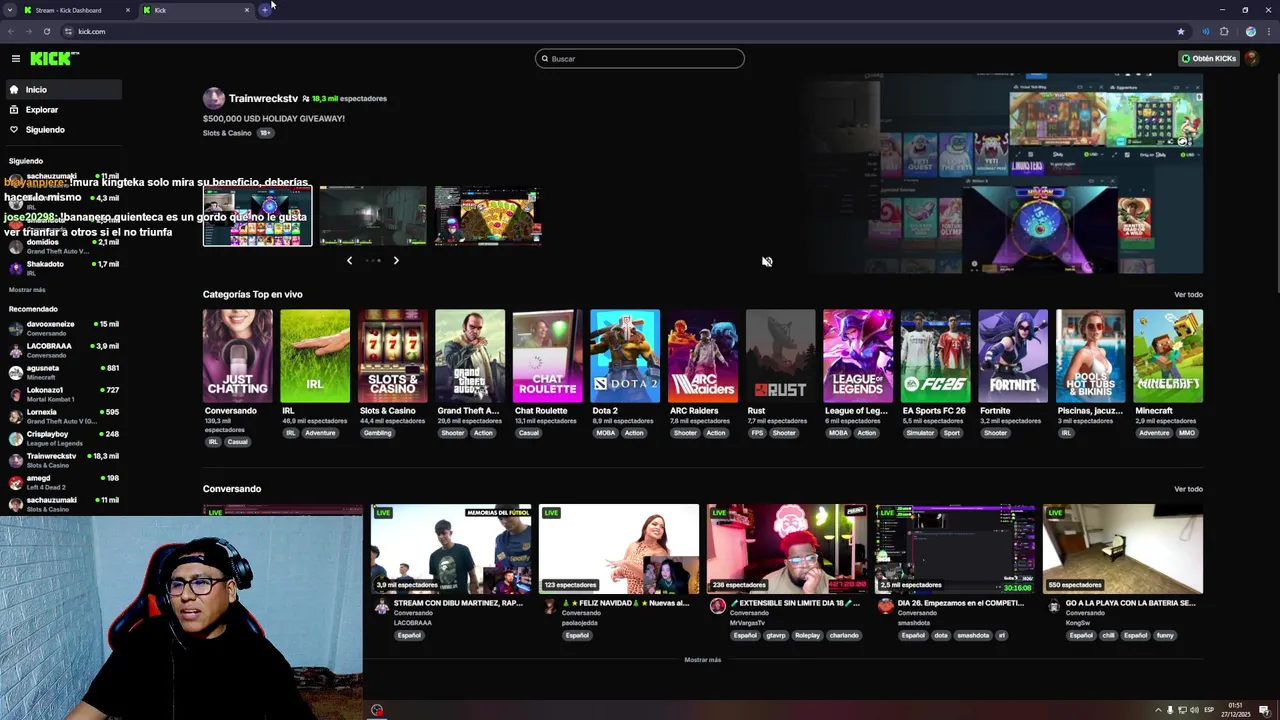
Task: Open the Dota 2 category card
Action: click(625, 356)
